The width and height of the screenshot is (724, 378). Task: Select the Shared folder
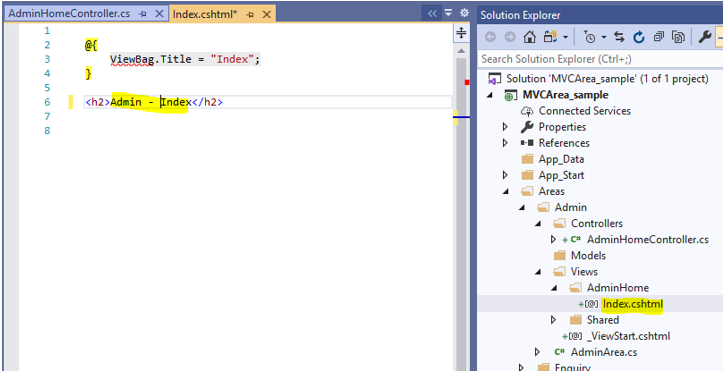[603, 320]
